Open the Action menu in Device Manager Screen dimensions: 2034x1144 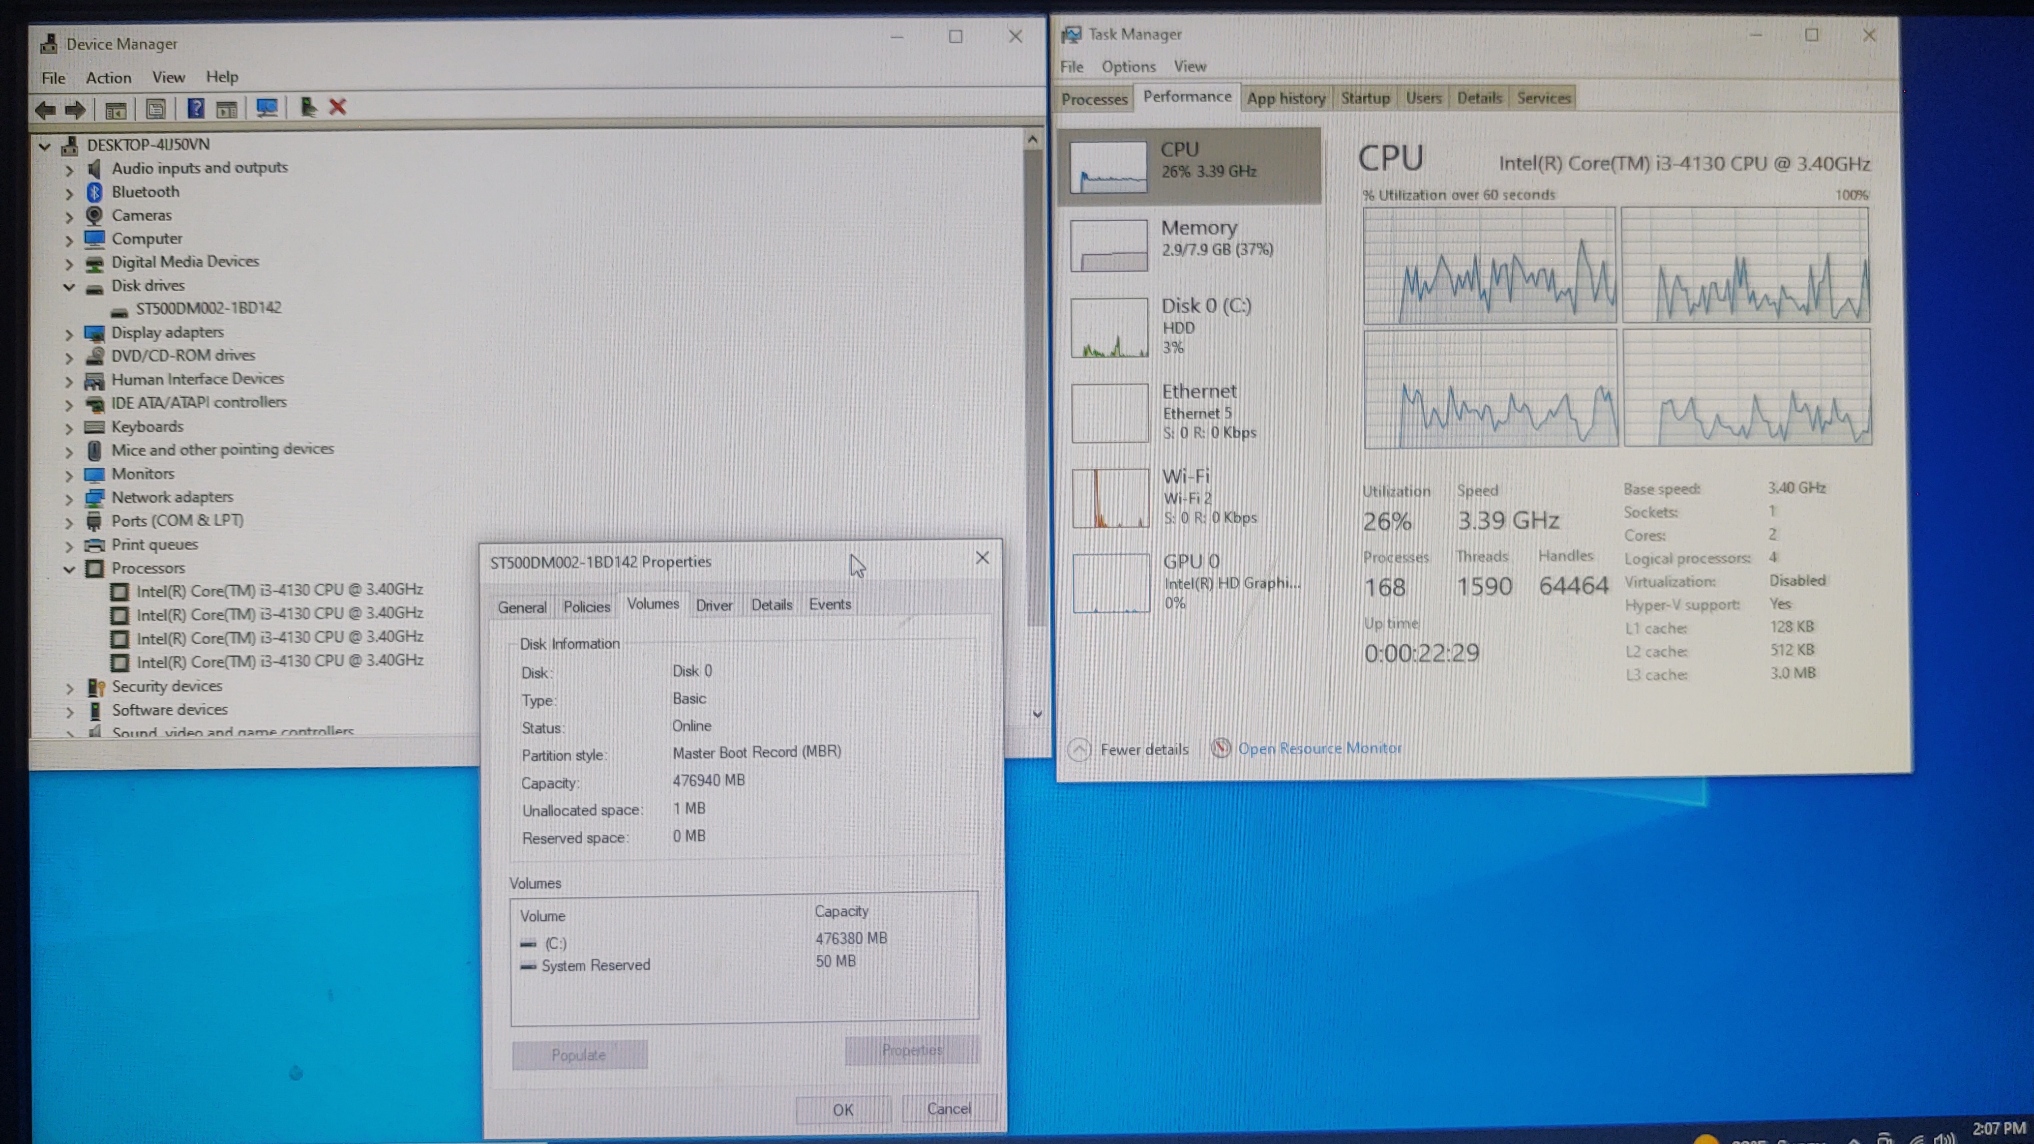coord(108,77)
